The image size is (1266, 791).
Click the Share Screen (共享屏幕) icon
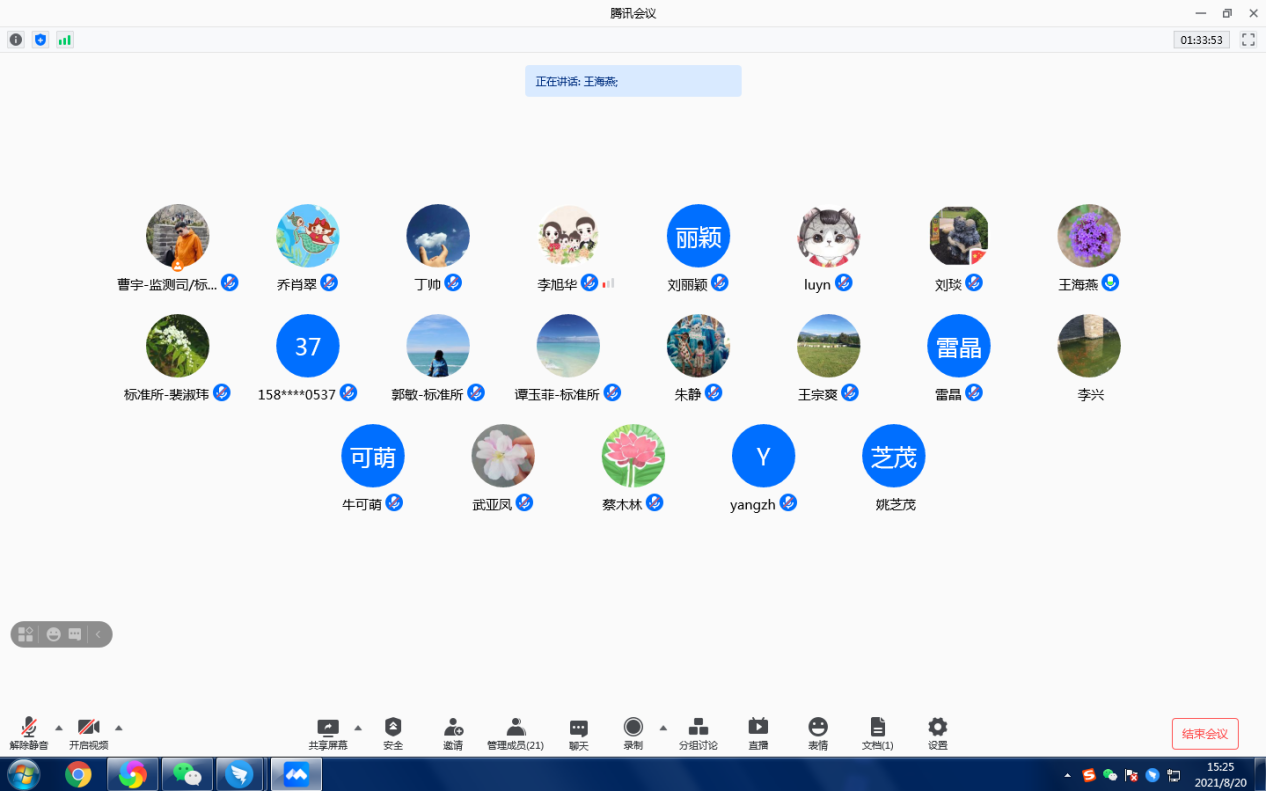coord(328,728)
